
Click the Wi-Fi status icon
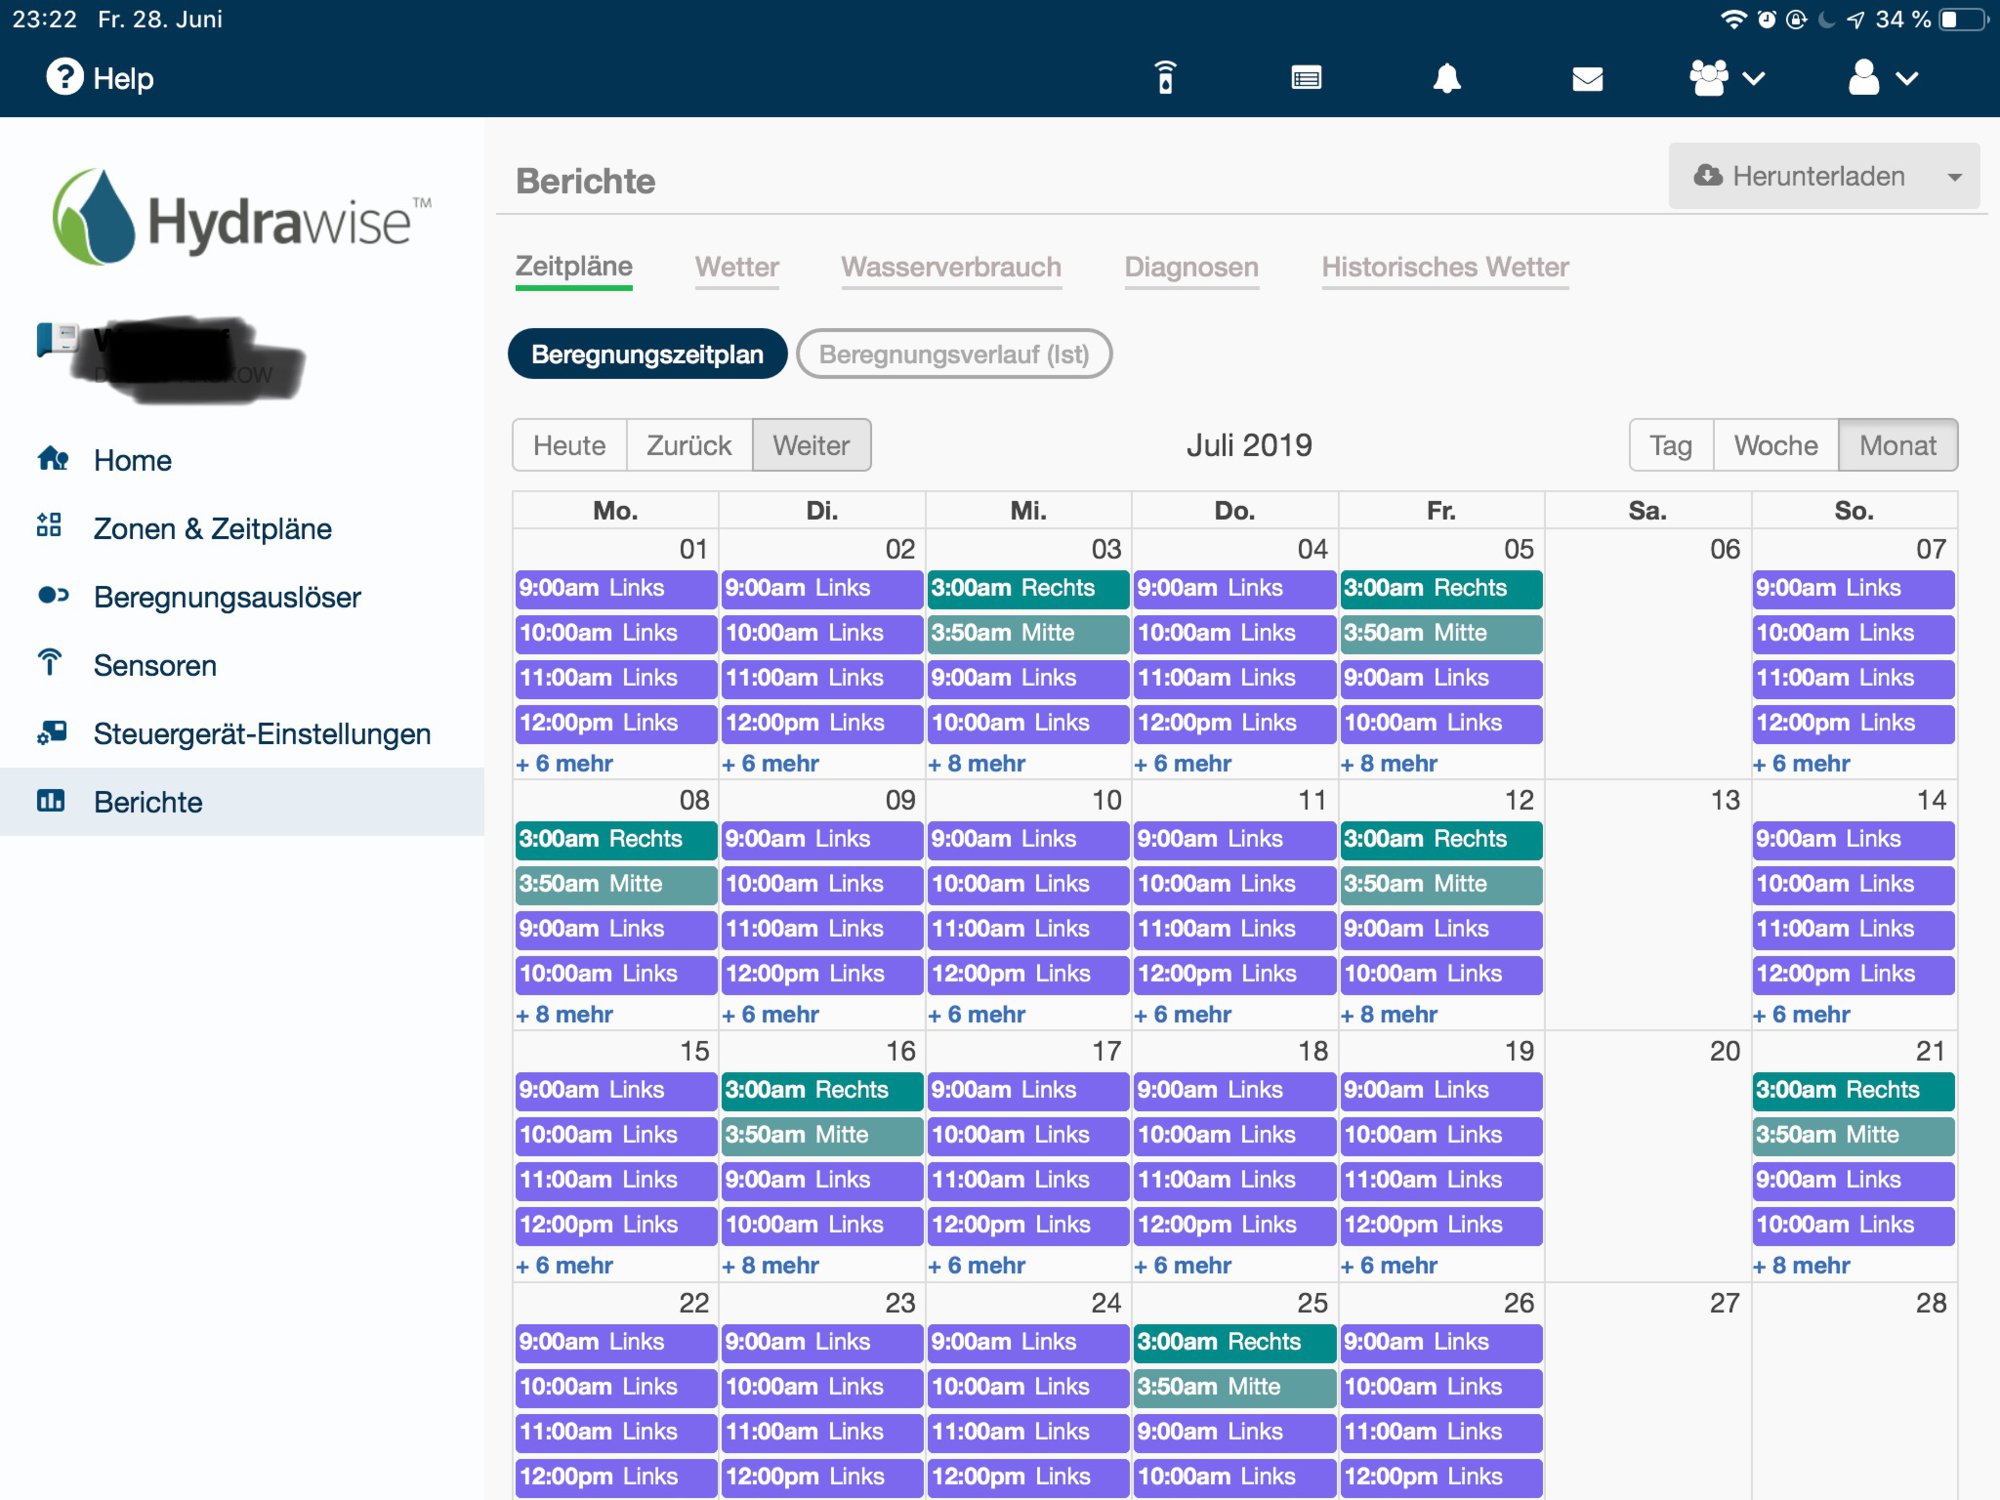click(x=1733, y=20)
